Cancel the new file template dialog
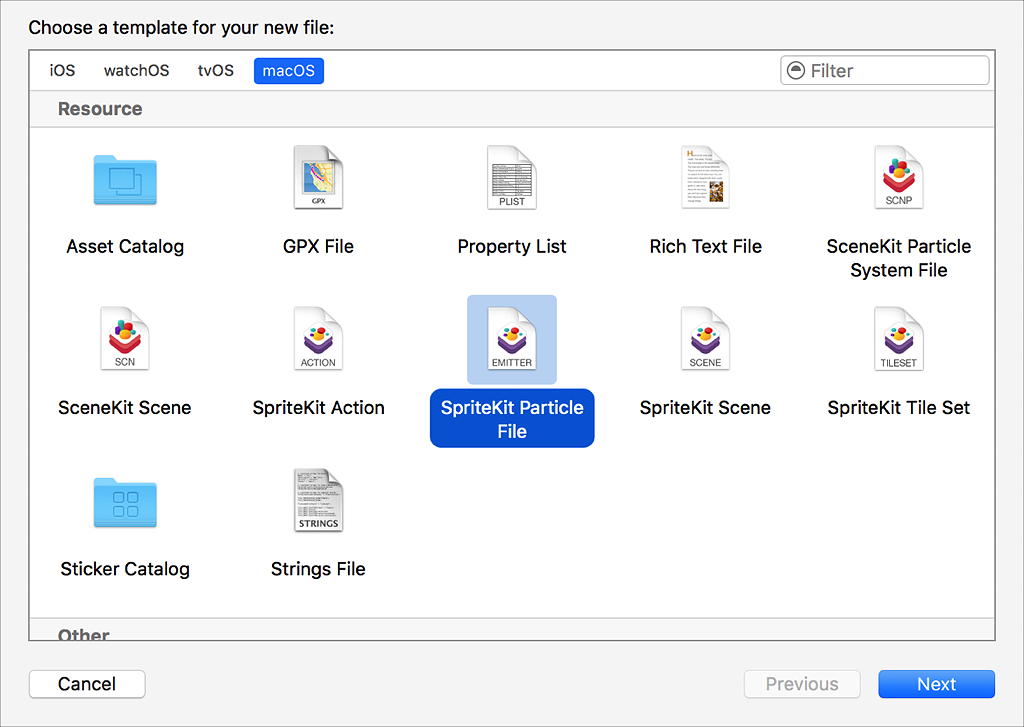This screenshot has height=727, width=1024. (87, 684)
